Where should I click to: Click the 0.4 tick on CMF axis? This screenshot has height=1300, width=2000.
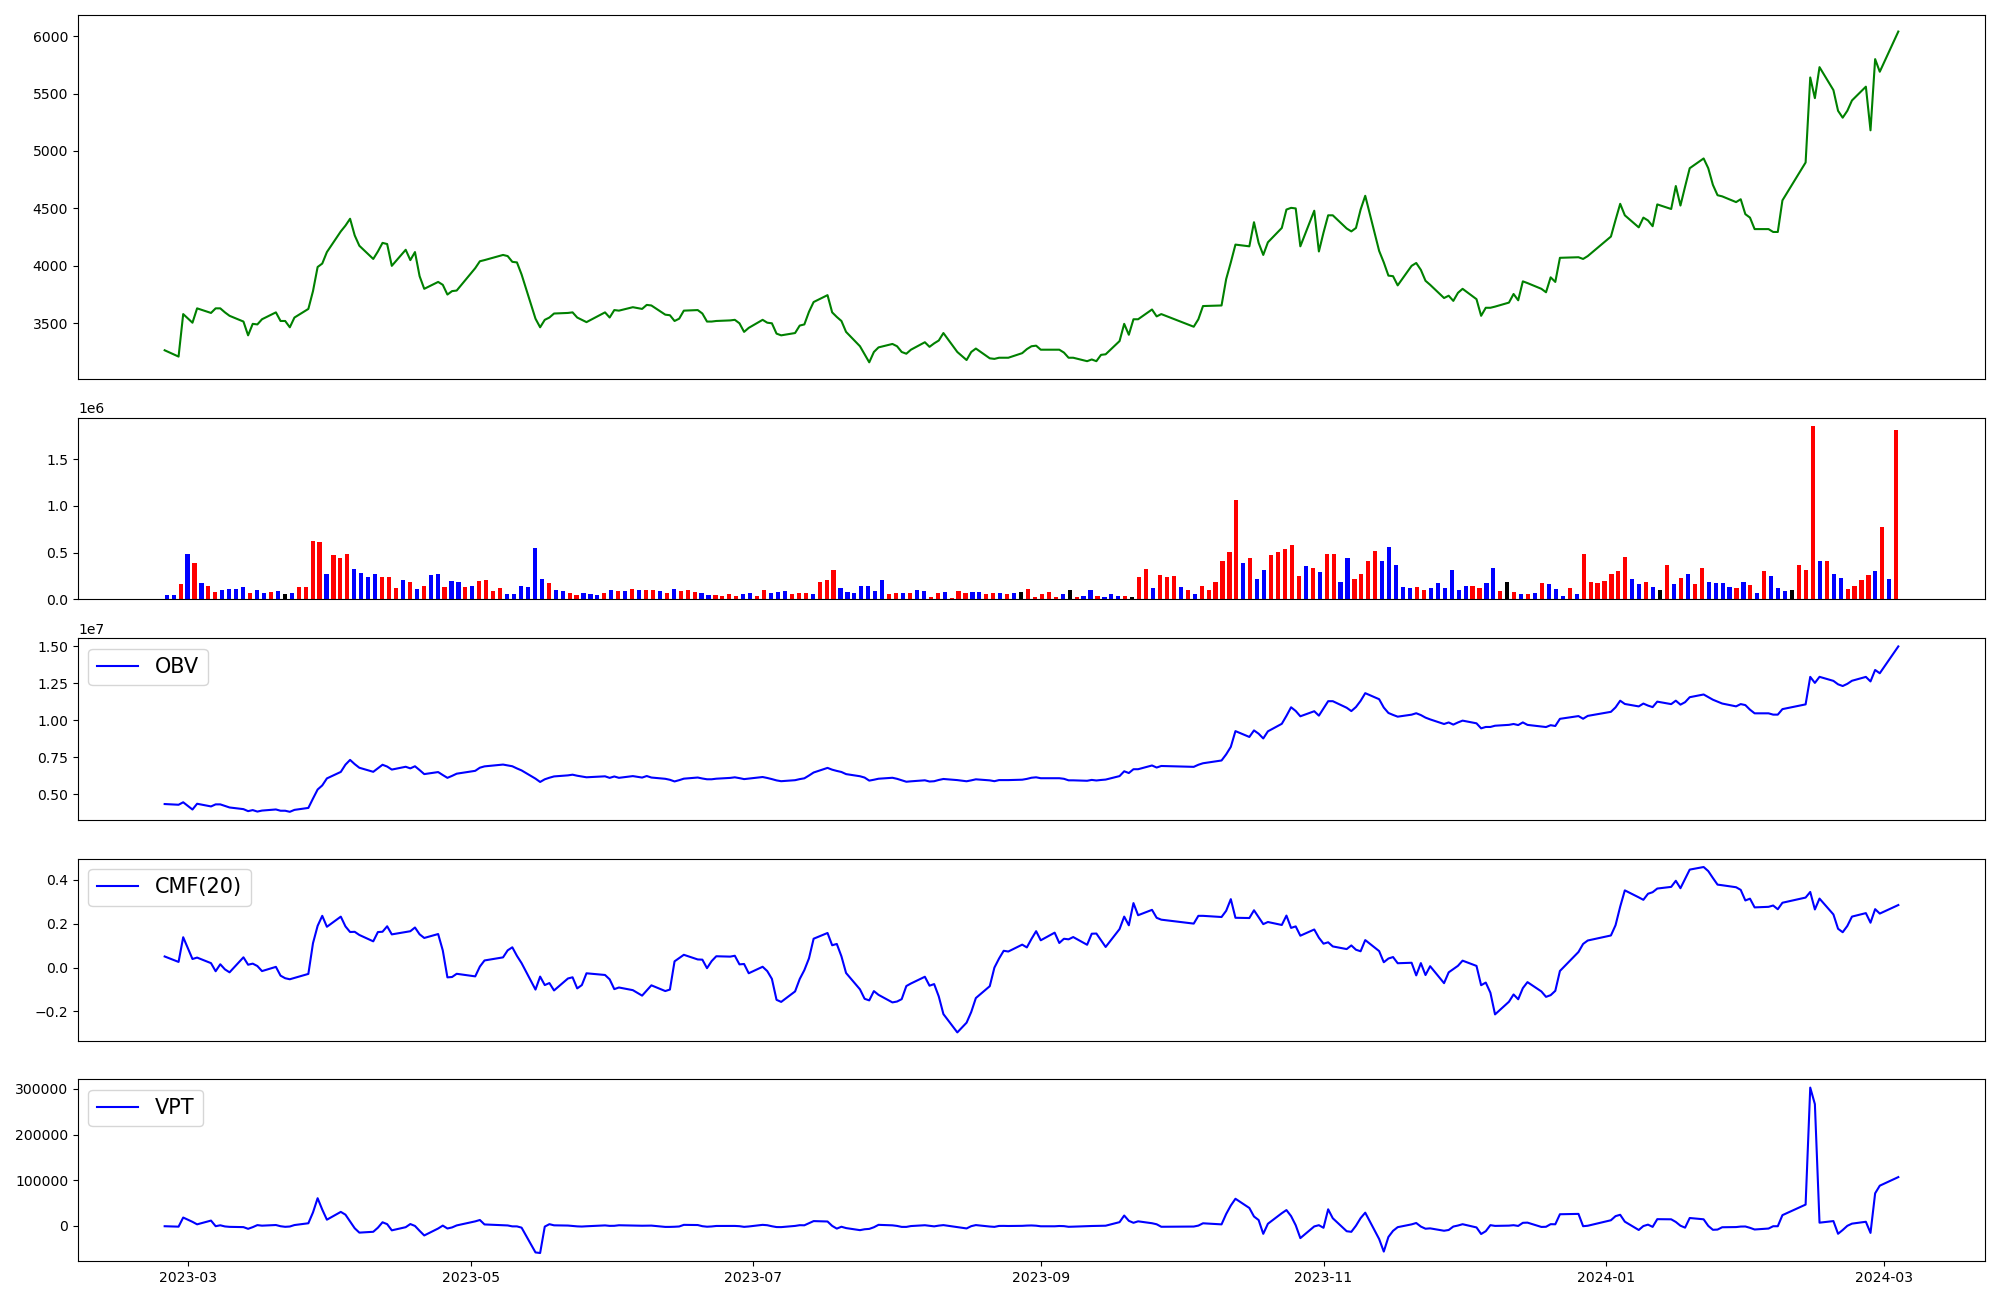tap(56, 880)
